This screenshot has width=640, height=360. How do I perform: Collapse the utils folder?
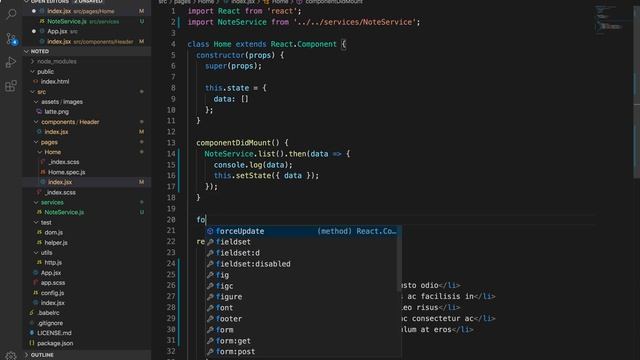pyautogui.click(x=47, y=253)
